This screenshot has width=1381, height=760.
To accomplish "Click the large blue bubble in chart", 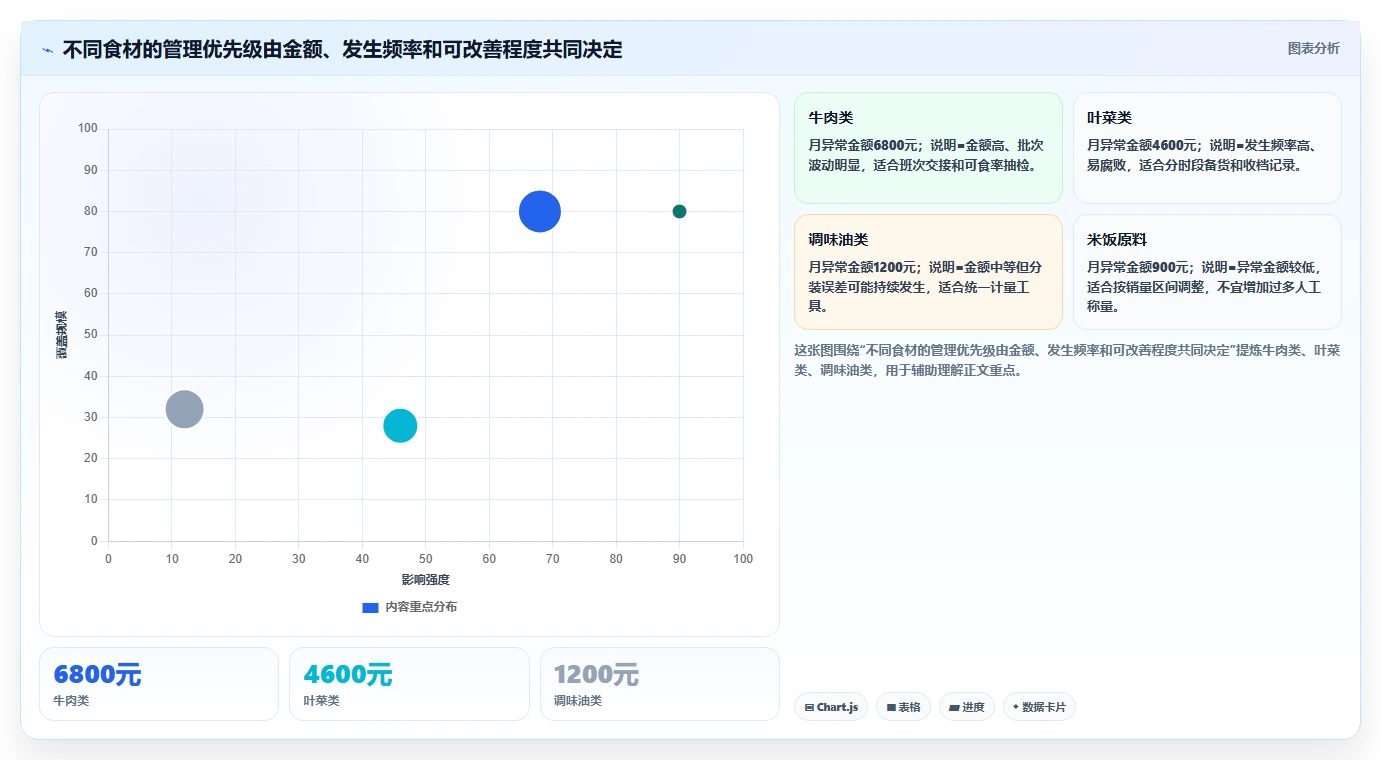I will [540, 211].
